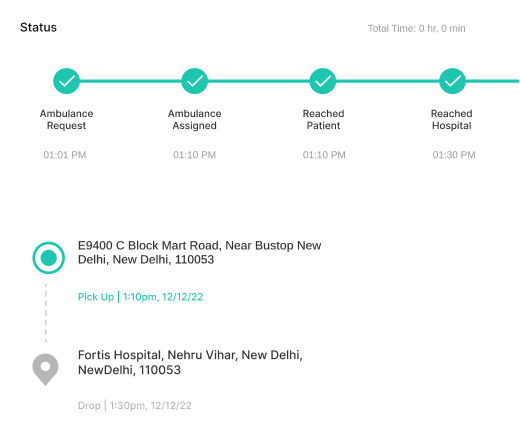Click the Ambulance Assigned checkmark icon
Image resolution: width=520 pixels, height=437 pixels.
tap(195, 81)
